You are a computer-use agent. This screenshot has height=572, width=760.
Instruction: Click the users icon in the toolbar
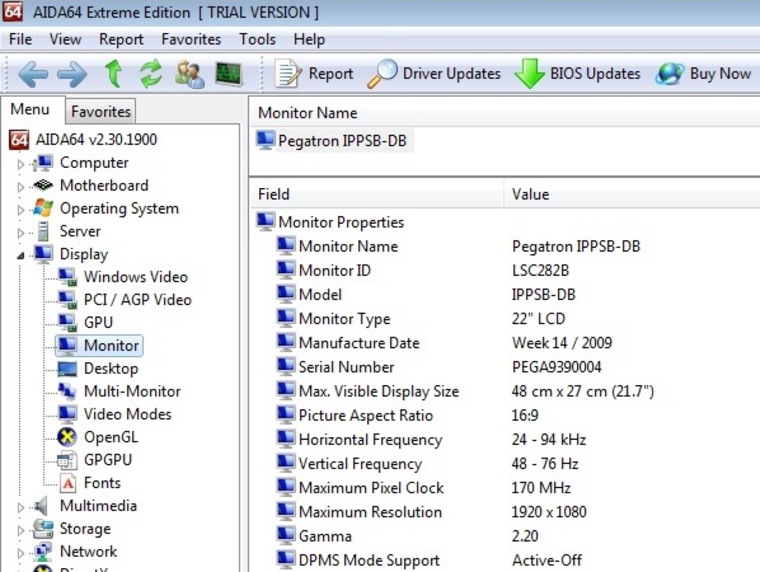click(x=189, y=74)
